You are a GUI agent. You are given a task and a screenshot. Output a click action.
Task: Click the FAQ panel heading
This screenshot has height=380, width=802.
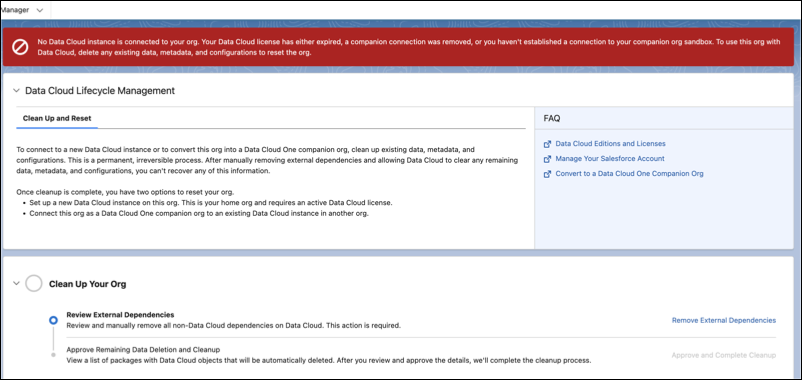click(551, 118)
